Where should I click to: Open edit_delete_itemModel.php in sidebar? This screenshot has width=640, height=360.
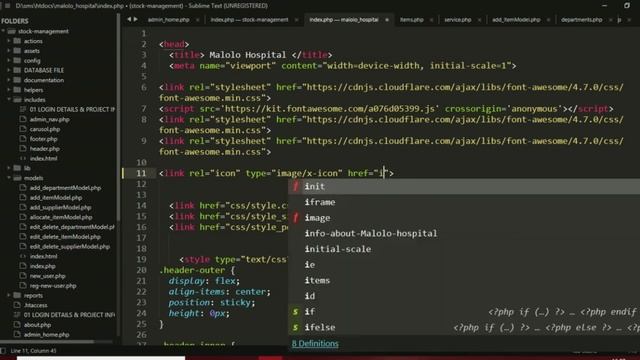coord(65,237)
